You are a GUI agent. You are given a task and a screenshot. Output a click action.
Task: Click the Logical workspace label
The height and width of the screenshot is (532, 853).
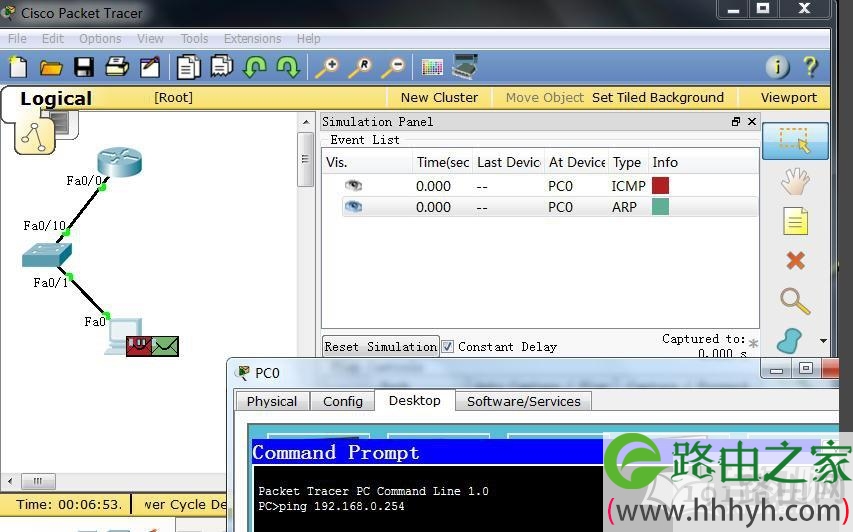(x=56, y=98)
